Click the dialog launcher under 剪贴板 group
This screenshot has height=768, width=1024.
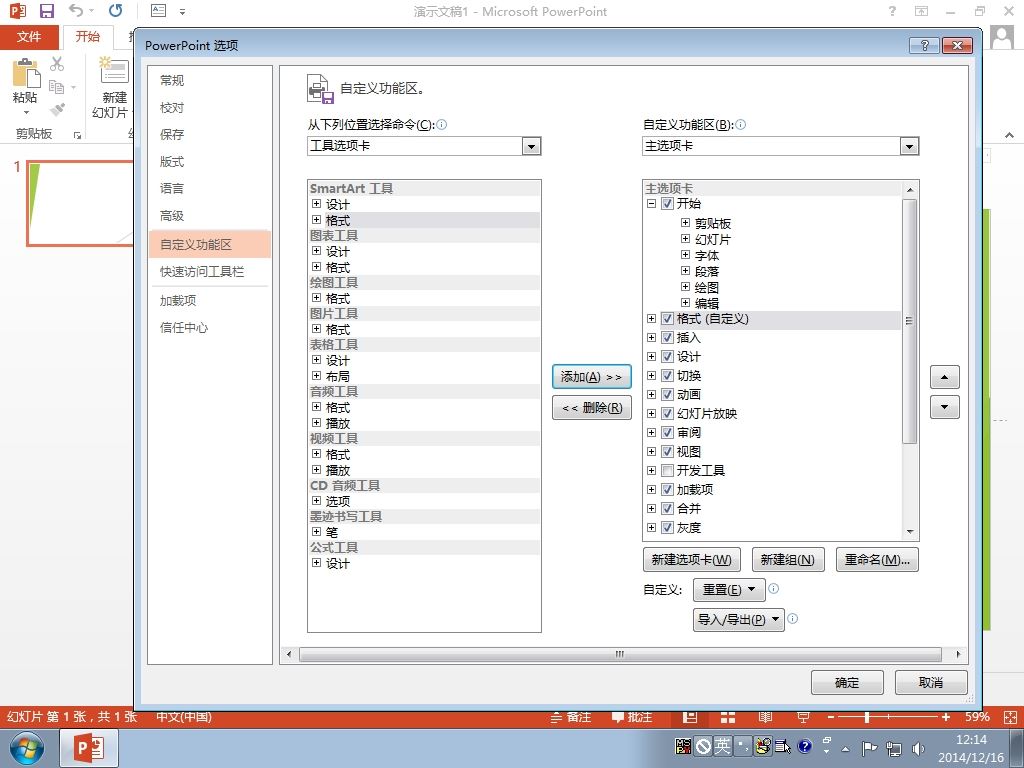[77, 135]
